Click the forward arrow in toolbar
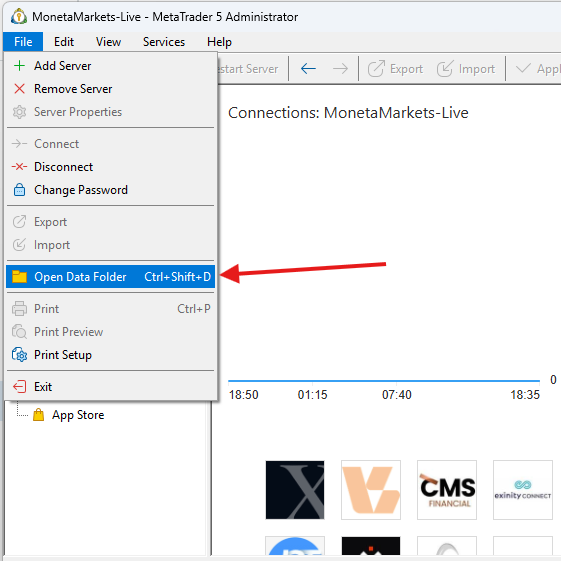The width and height of the screenshot is (561, 561). tap(340, 68)
